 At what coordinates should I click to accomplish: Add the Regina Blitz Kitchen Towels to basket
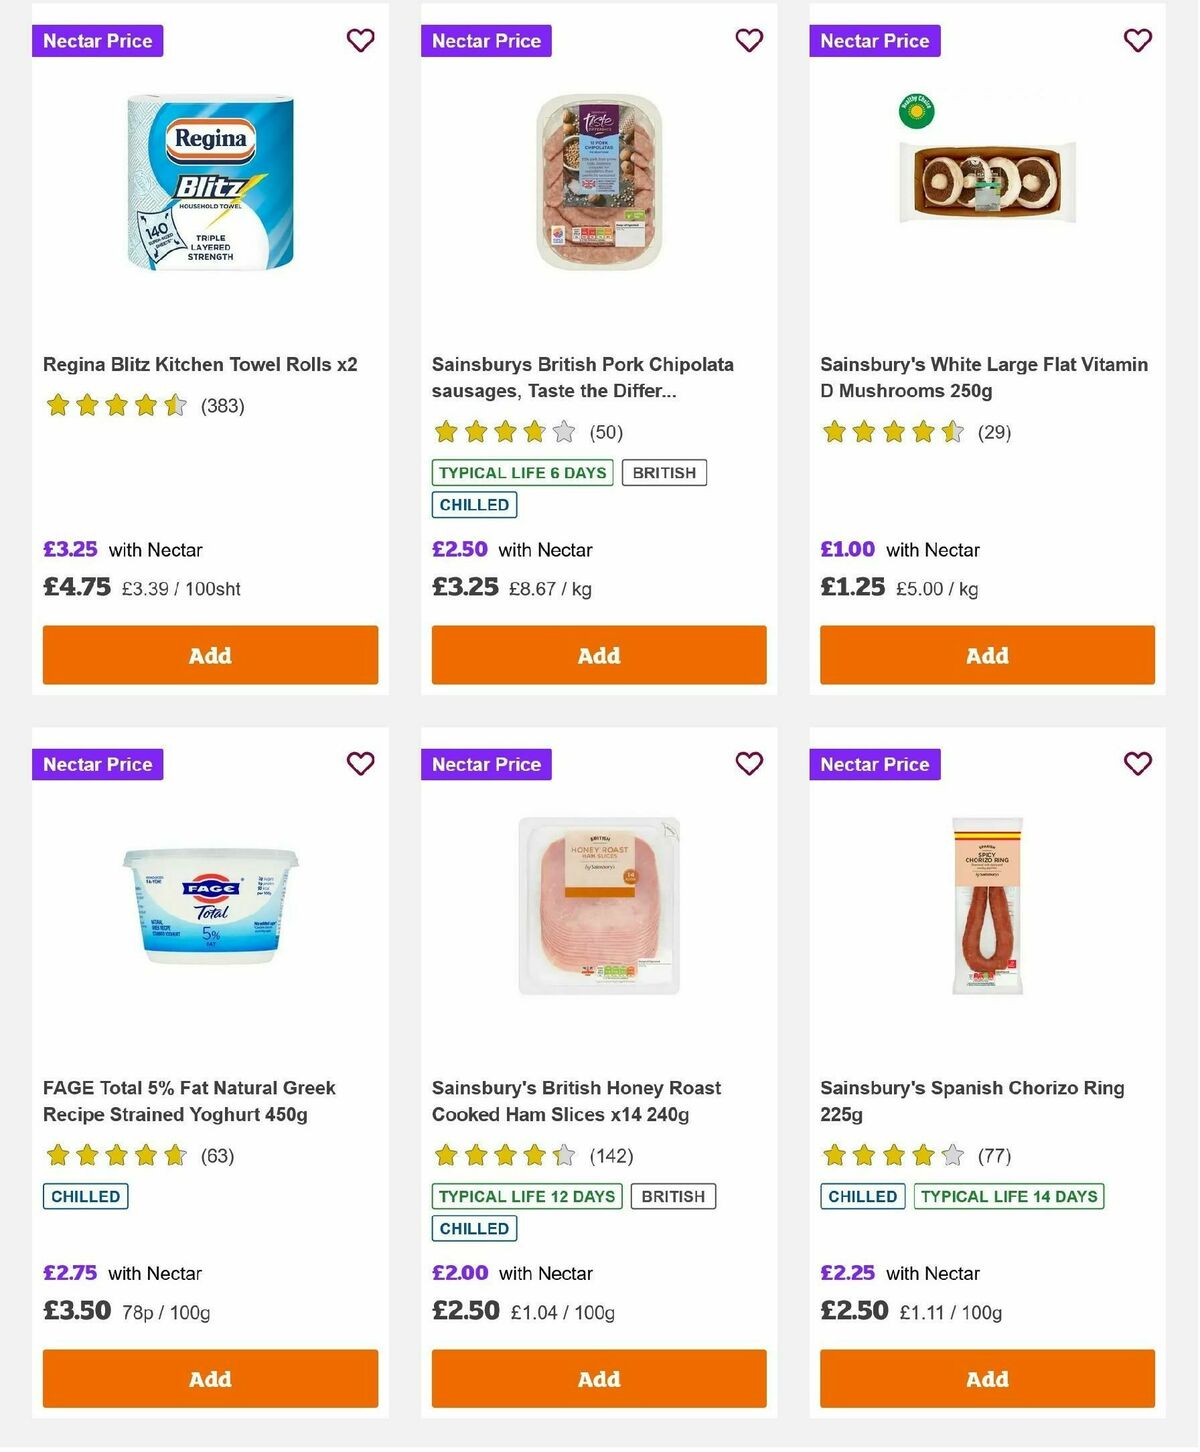(x=209, y=655)
